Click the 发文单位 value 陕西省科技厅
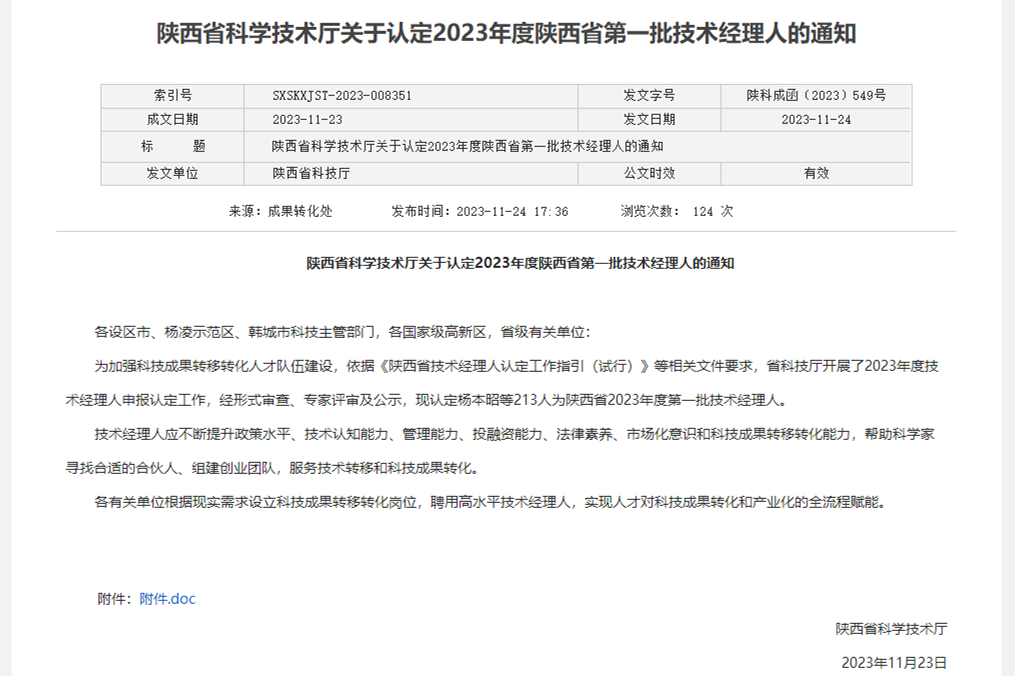1015x676 pixels. click(311, 173)
